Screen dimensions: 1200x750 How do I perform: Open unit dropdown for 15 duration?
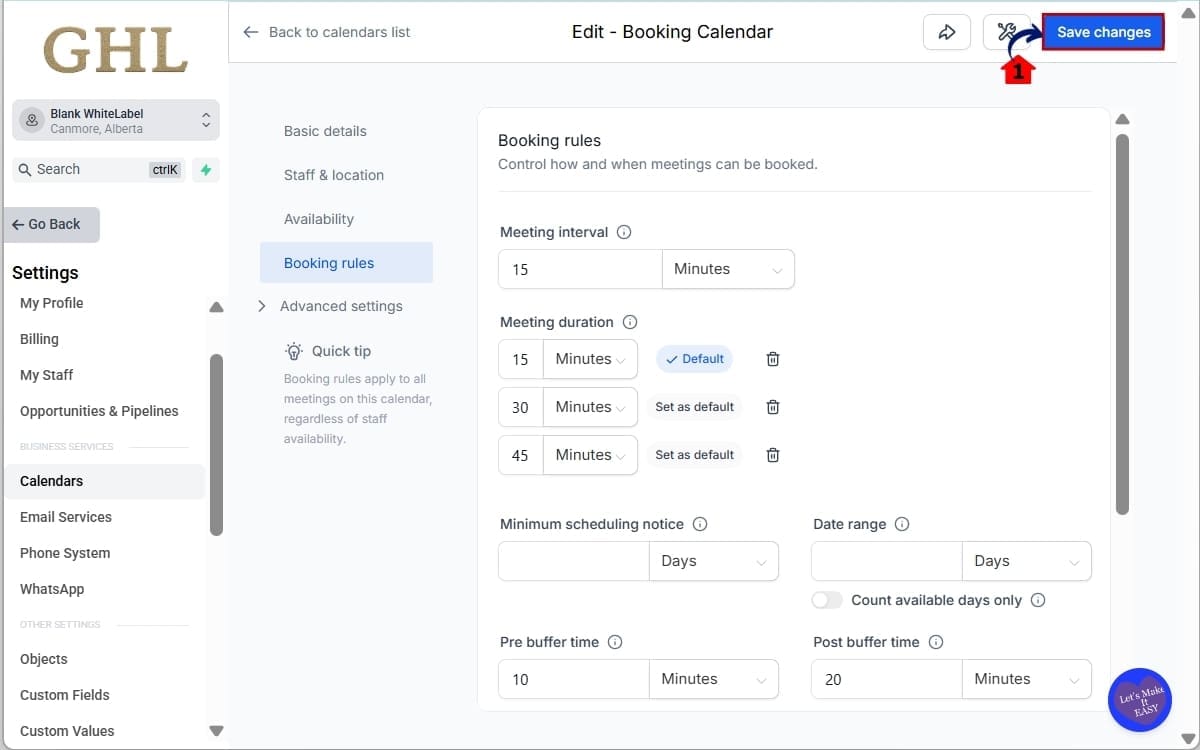click(x=590, y=359)
